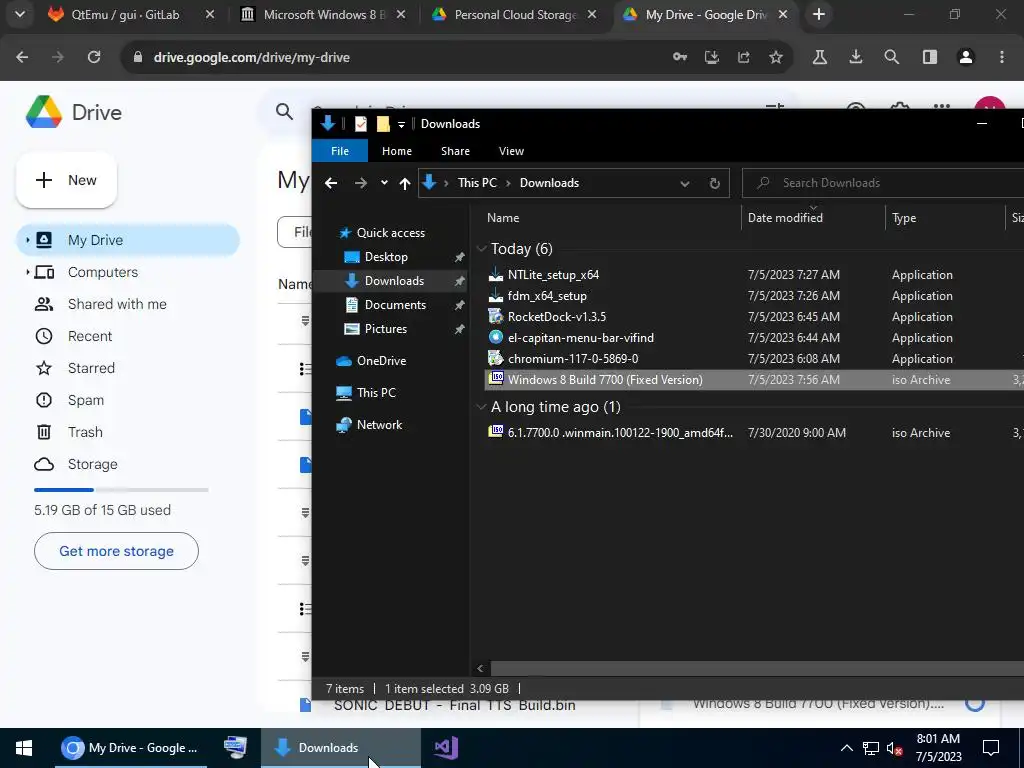Open View tab in Explorer ribbon
This screenshot has width=1024, height=768.
click(x=511, y=151)
